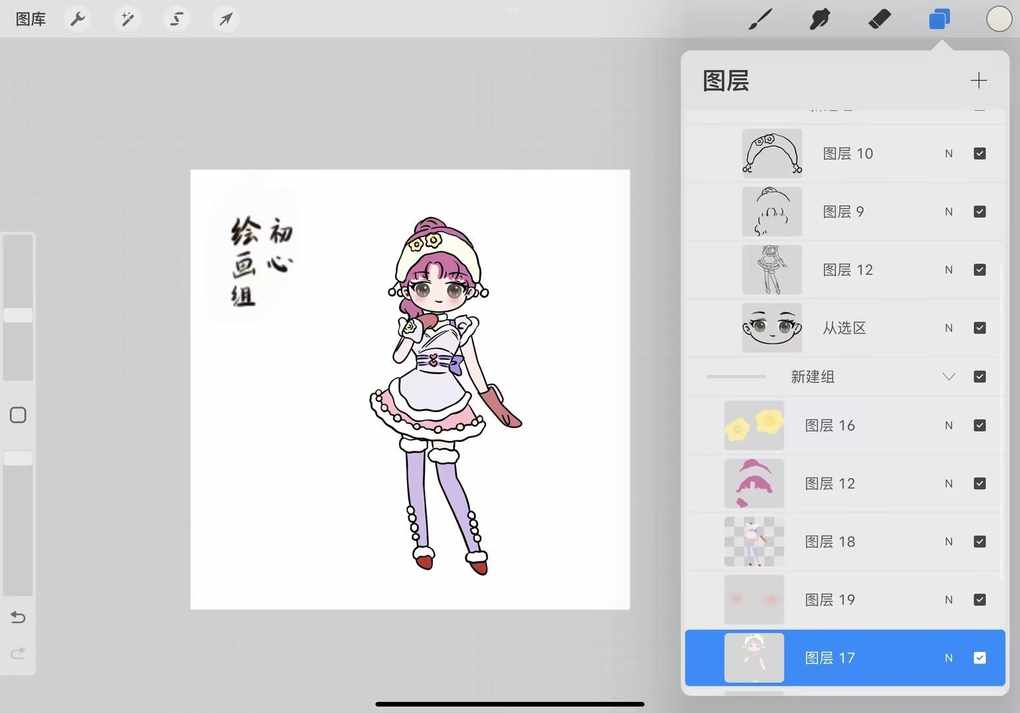Select the layer named 从选区
Screen dimensions: 1020x713
pos(844,328)
